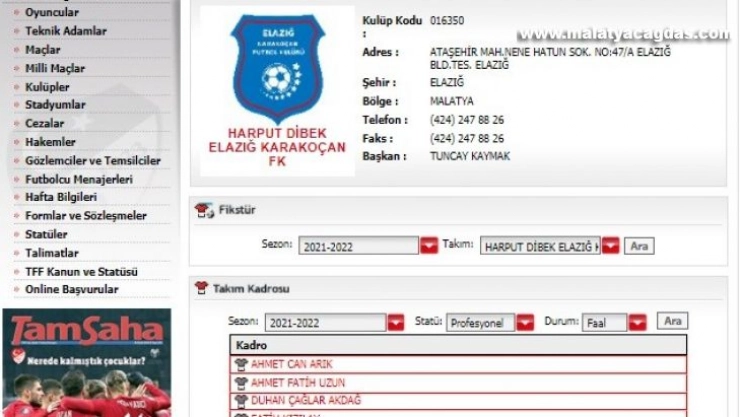The image size is (740, 417).
Task: Click the jersey icon beside Fikstür heading
Action: [x=204, y=210]
